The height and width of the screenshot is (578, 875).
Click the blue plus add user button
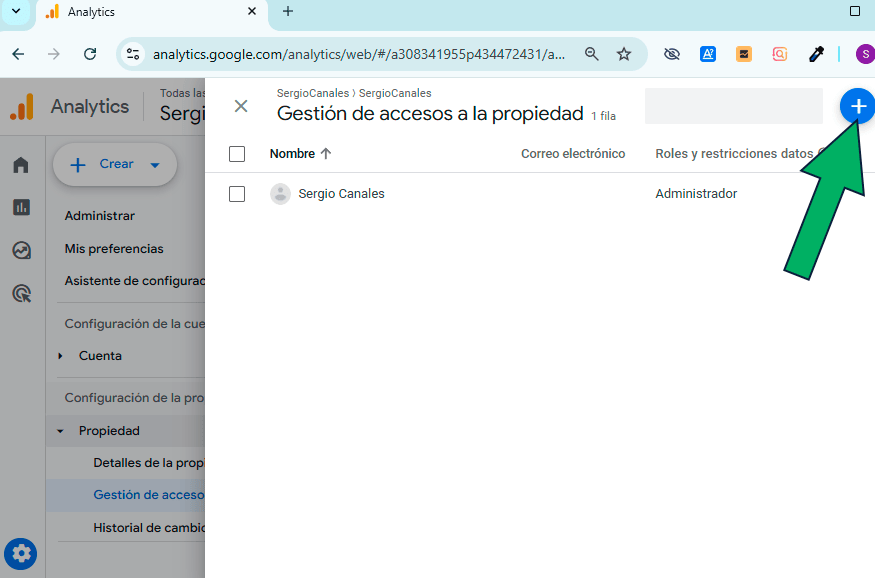coord(857,106)
